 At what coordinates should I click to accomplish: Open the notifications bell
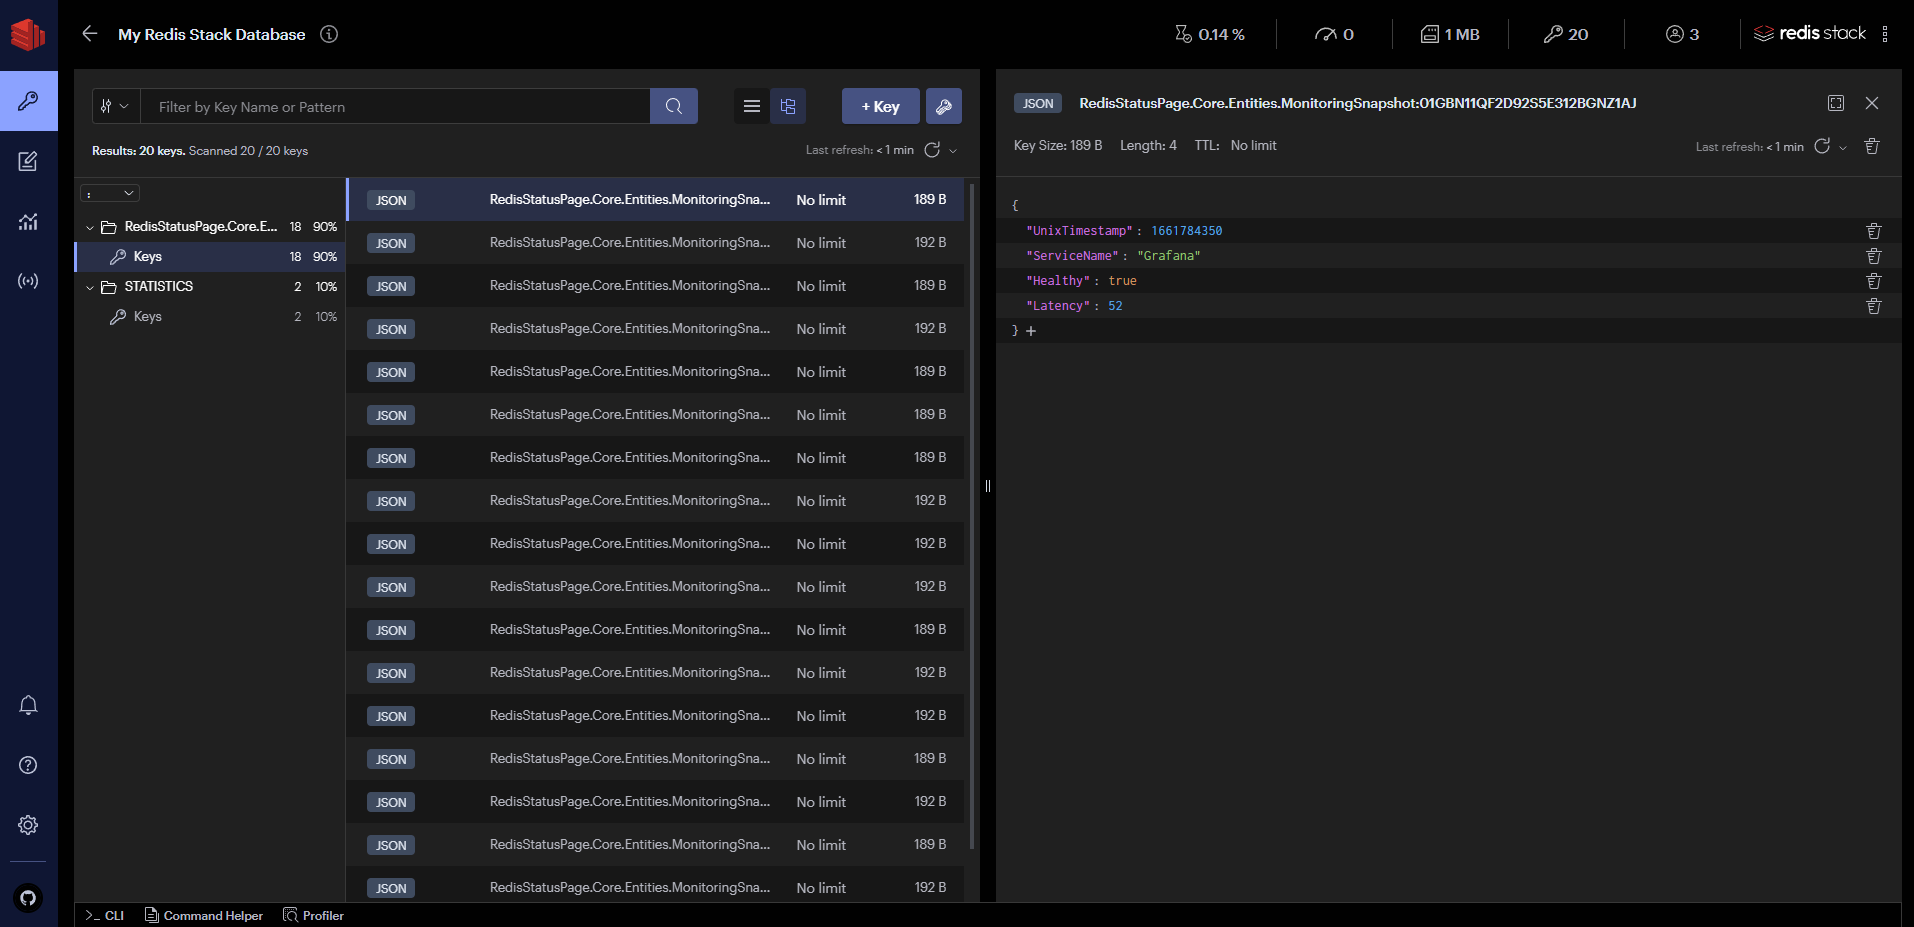(x=28, y=705)
